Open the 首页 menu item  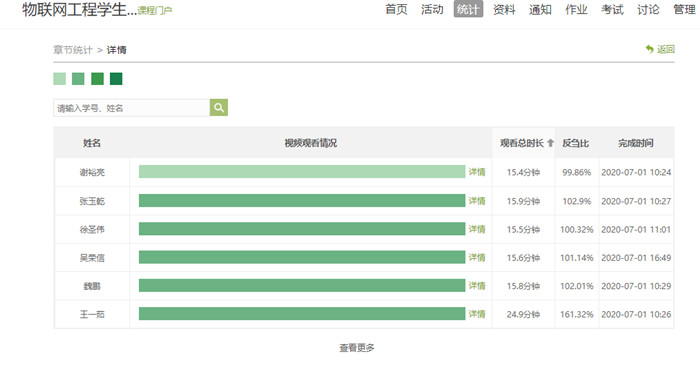(x=396, y=9)
